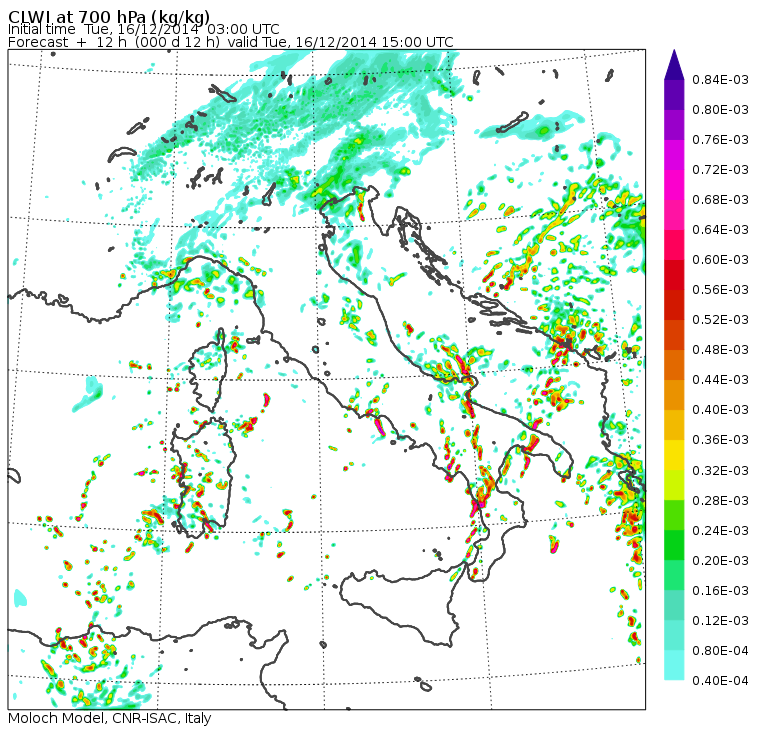The width and height of the screenshot is (760, 731).
Task: Click the 0.40E-03 legend label
Action: coord(720,410)
